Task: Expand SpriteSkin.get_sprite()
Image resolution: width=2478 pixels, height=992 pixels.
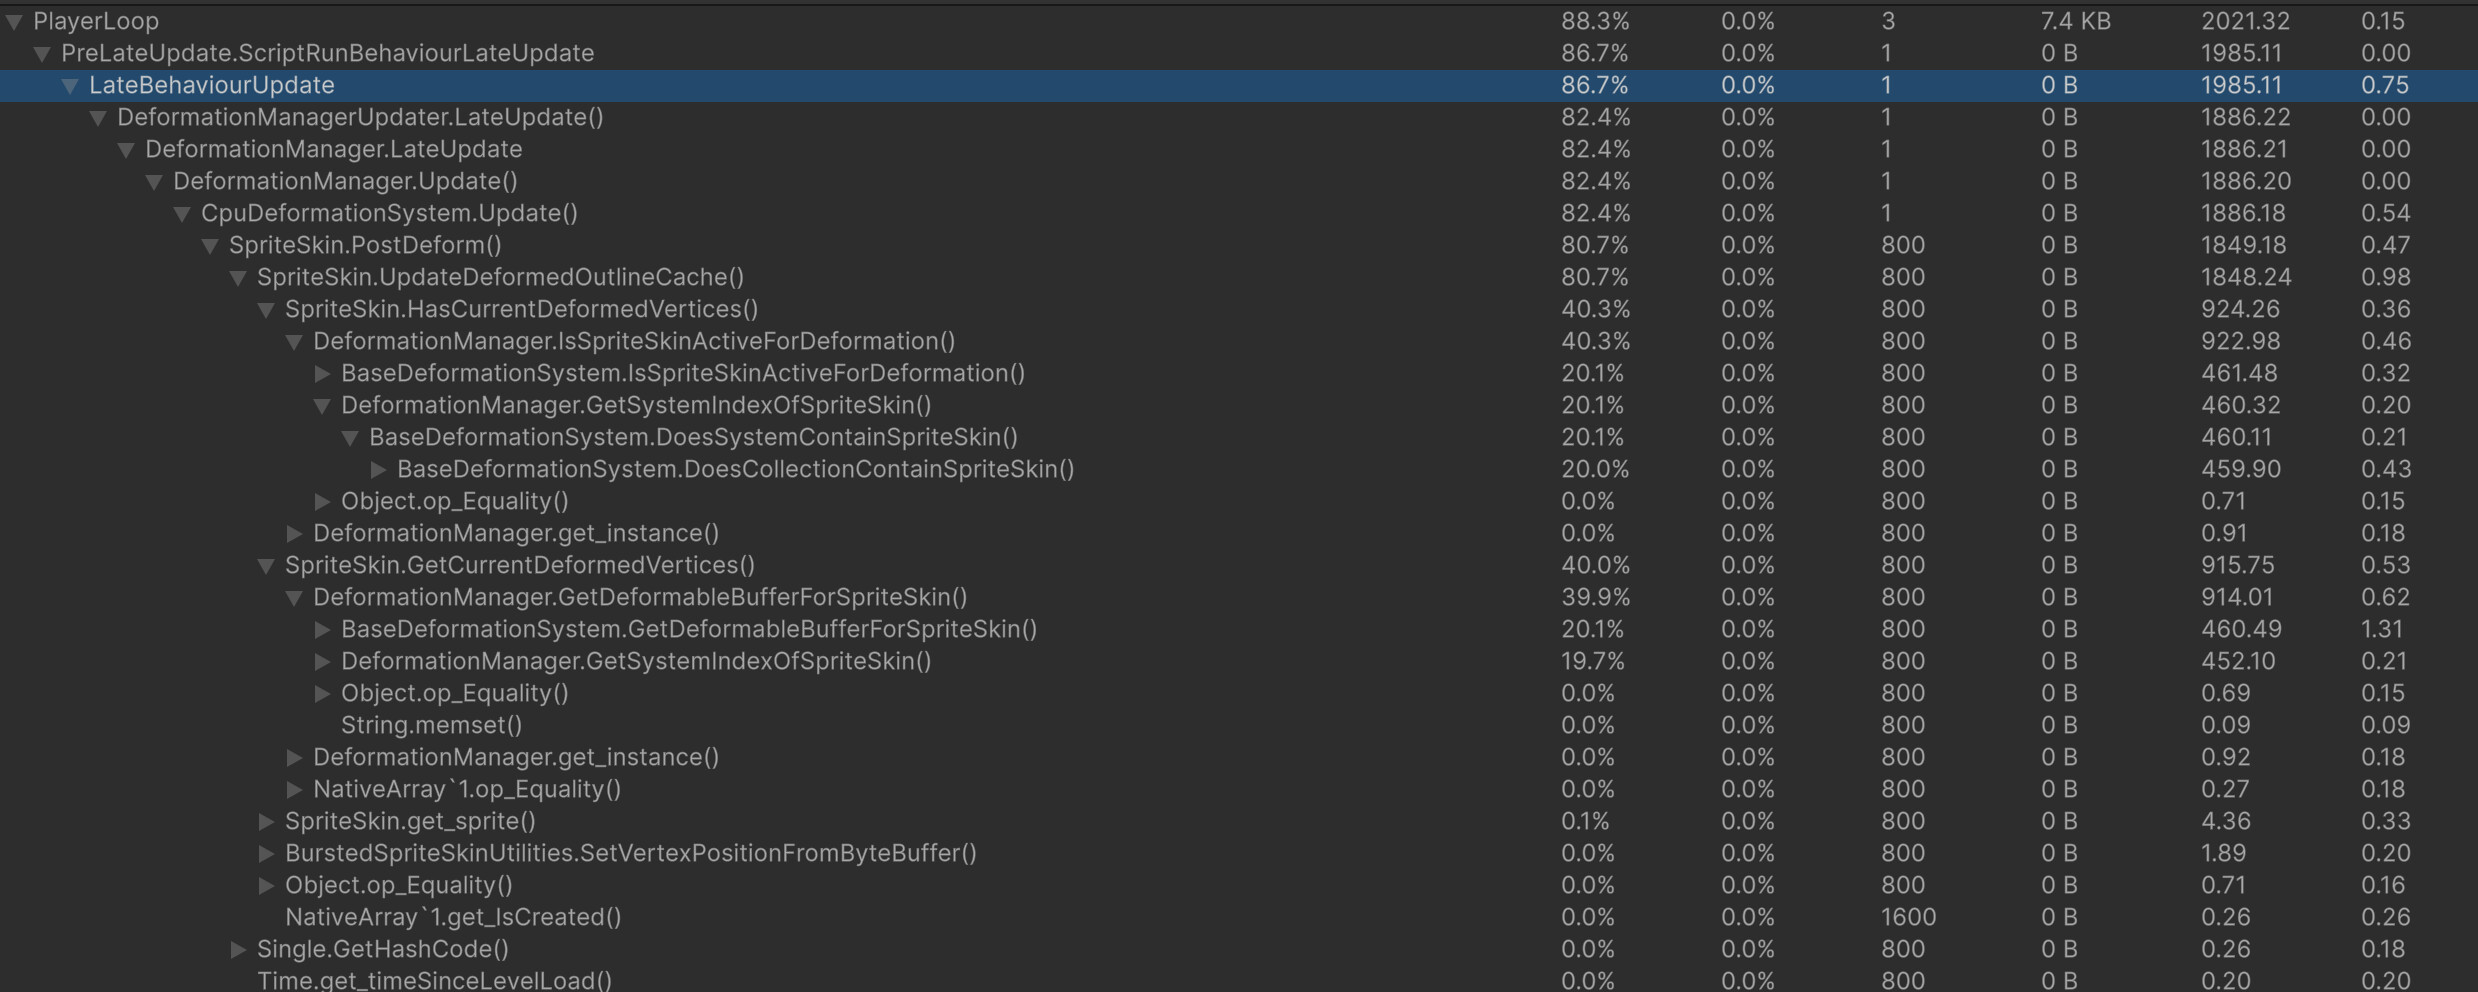Action: pyautogui.click(x=265, y=821)
